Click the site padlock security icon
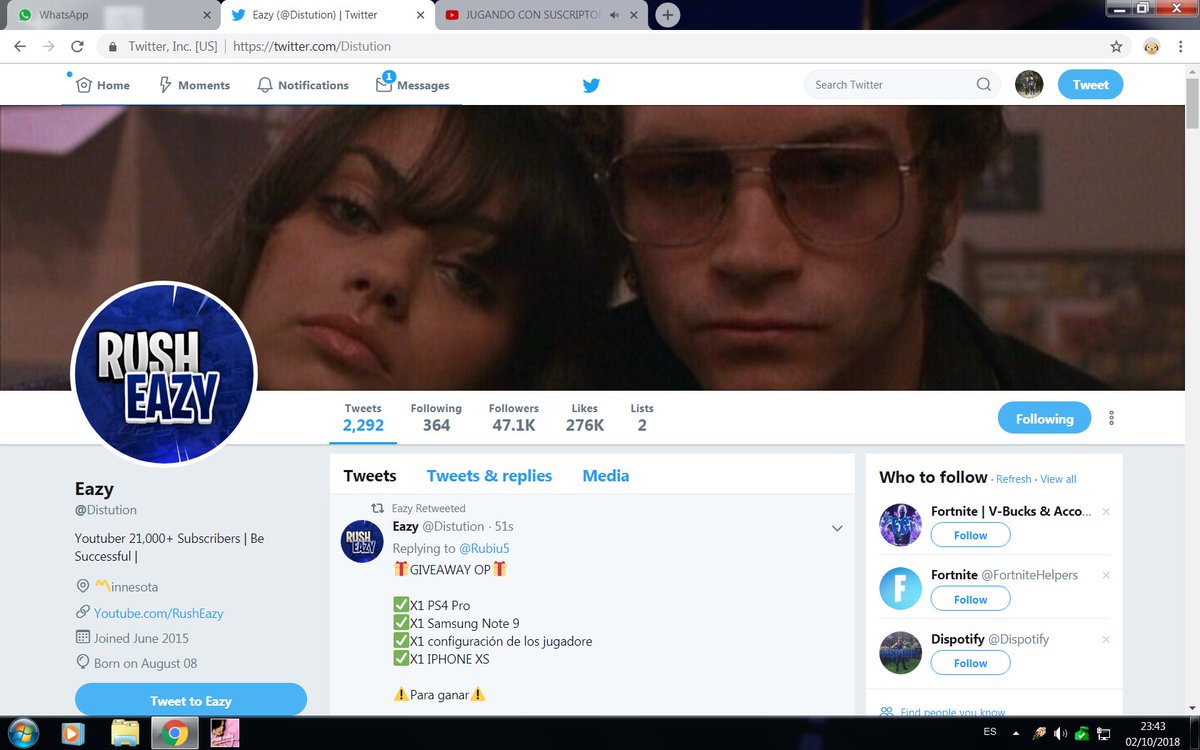The image size is (1200, 750). [113, 46]
